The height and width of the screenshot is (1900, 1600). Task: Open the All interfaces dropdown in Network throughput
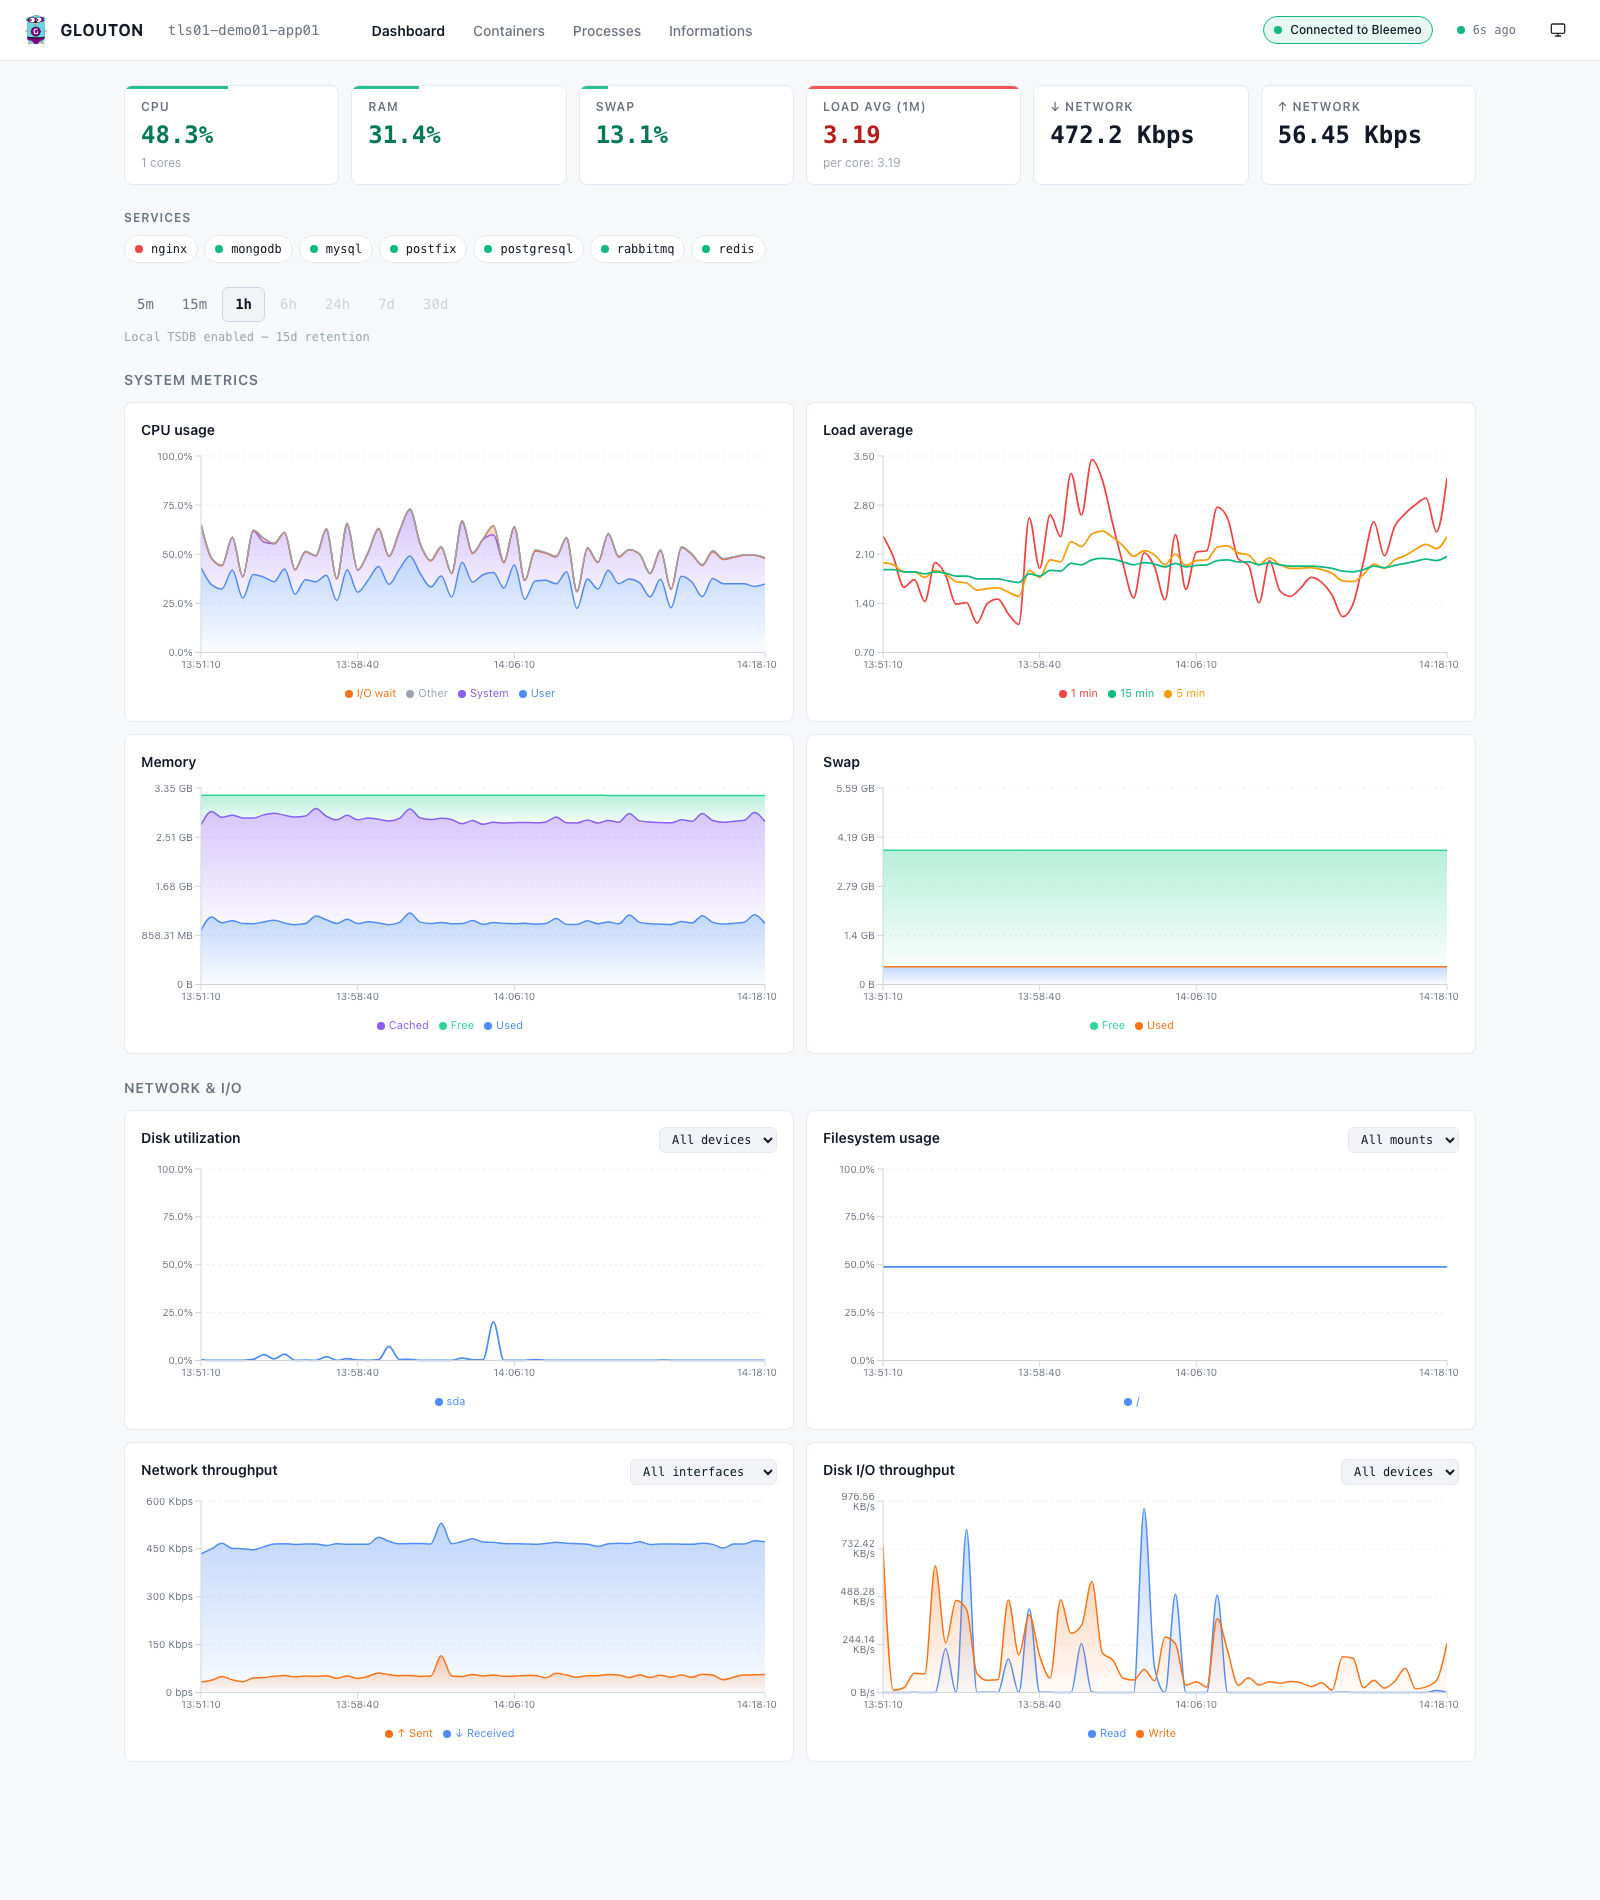point(703,1472)
